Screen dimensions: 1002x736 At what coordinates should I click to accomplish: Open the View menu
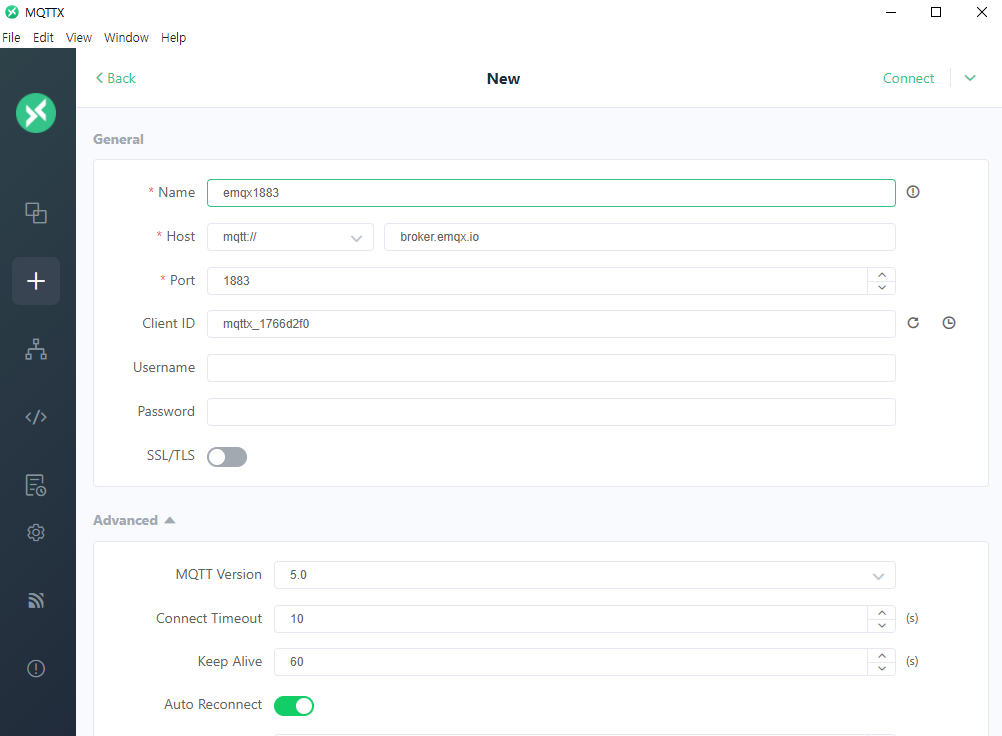(x=79, y=38)
